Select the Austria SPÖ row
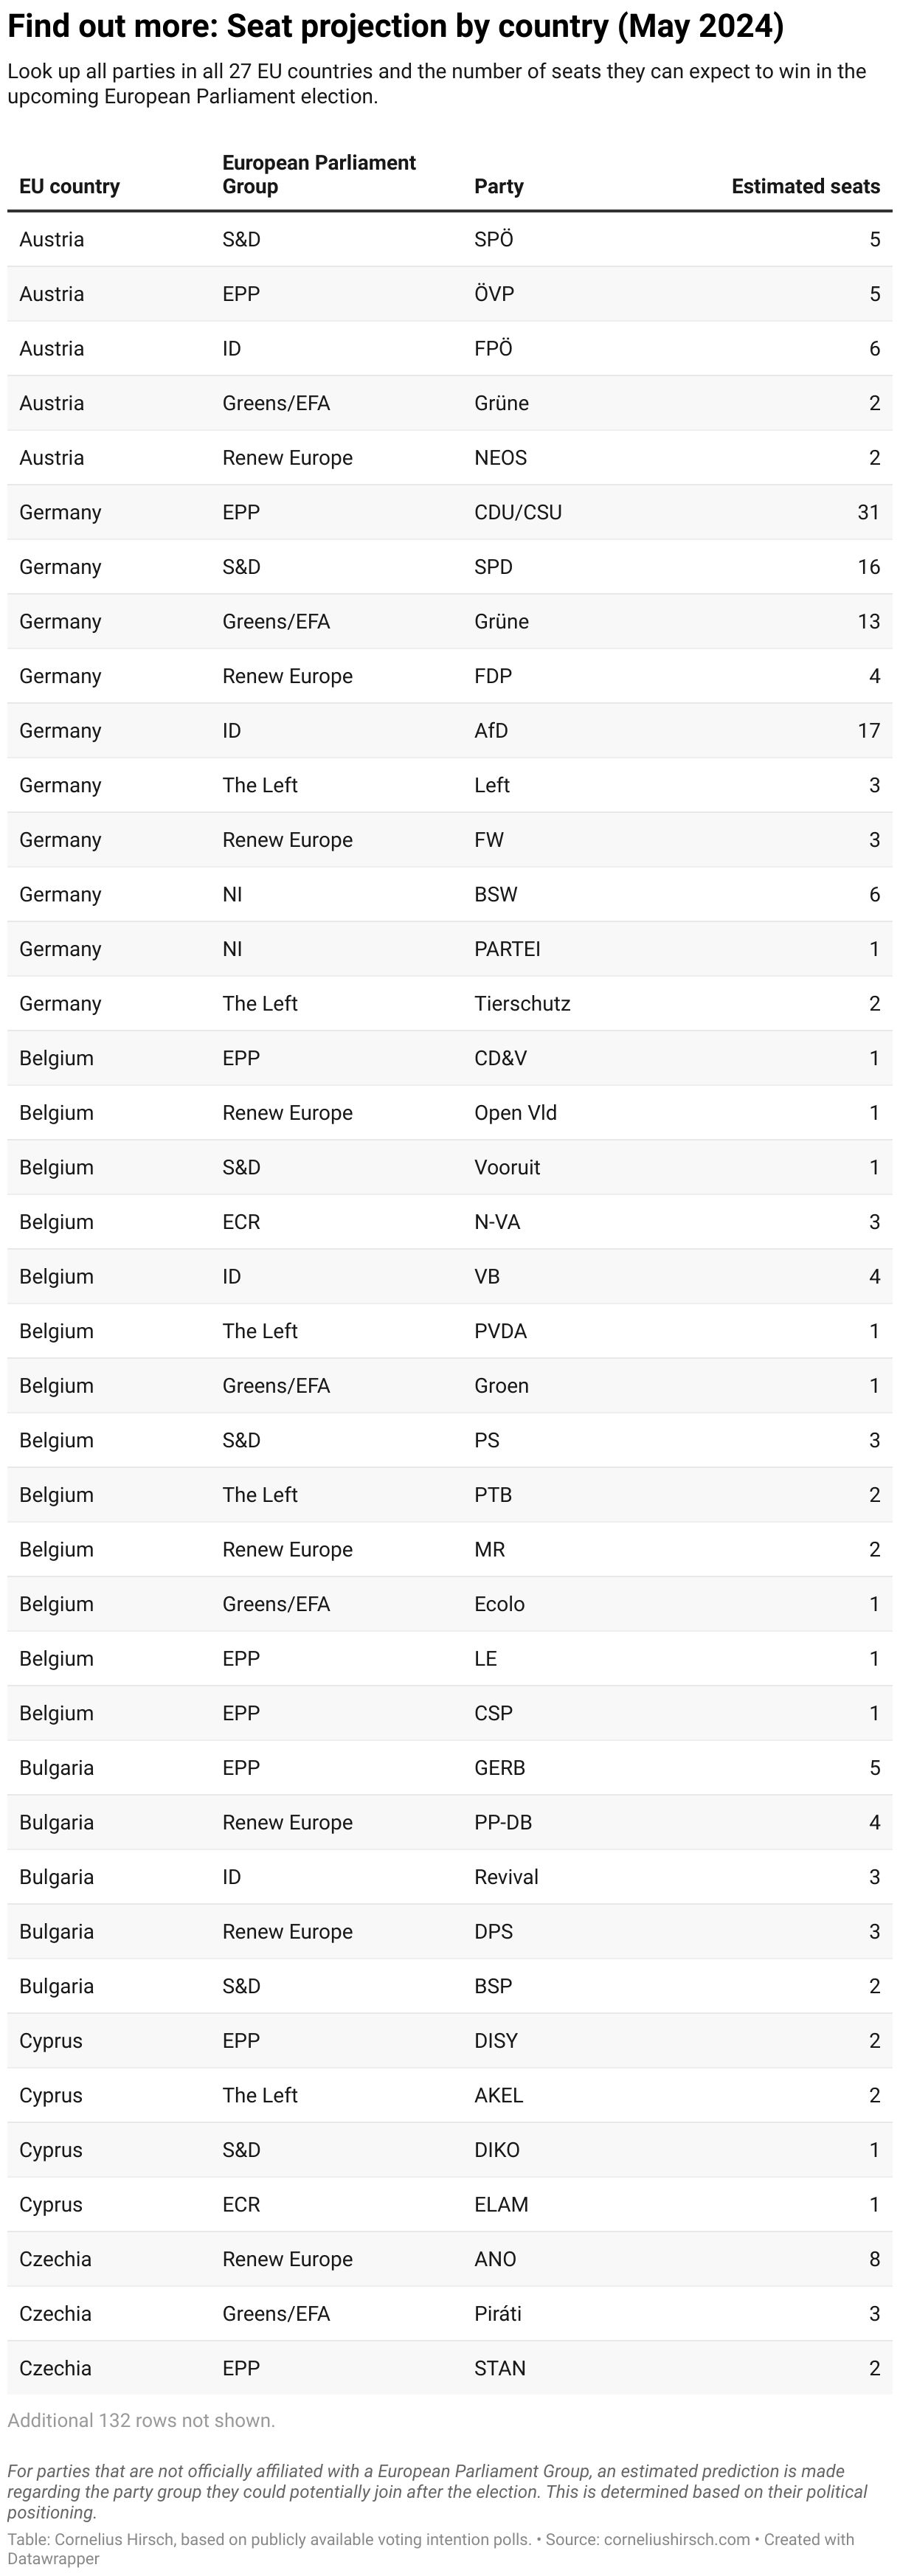The height and width of the screenshot is (2576, 900). pyautogui.click(x=450, y=239)
